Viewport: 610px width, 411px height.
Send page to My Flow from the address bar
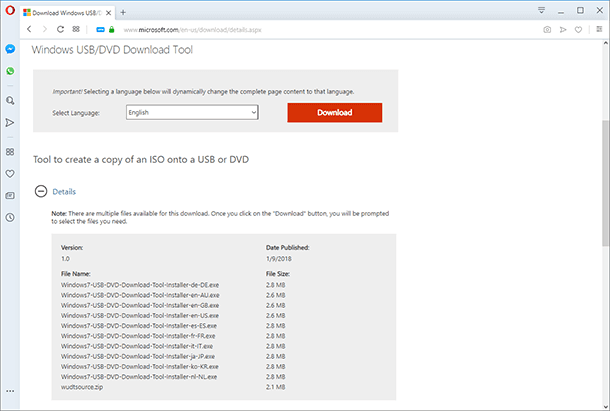click(x=563, y=30)
